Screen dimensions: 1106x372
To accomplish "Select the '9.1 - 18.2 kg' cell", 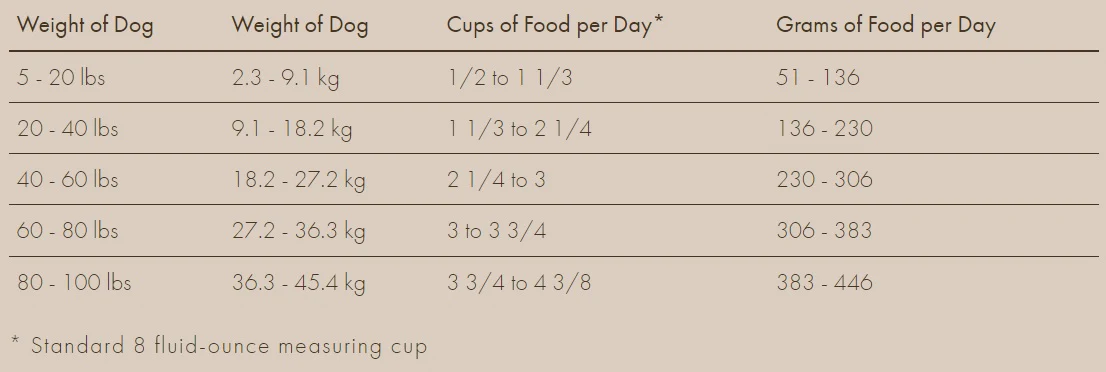I will tap(292, 128).
